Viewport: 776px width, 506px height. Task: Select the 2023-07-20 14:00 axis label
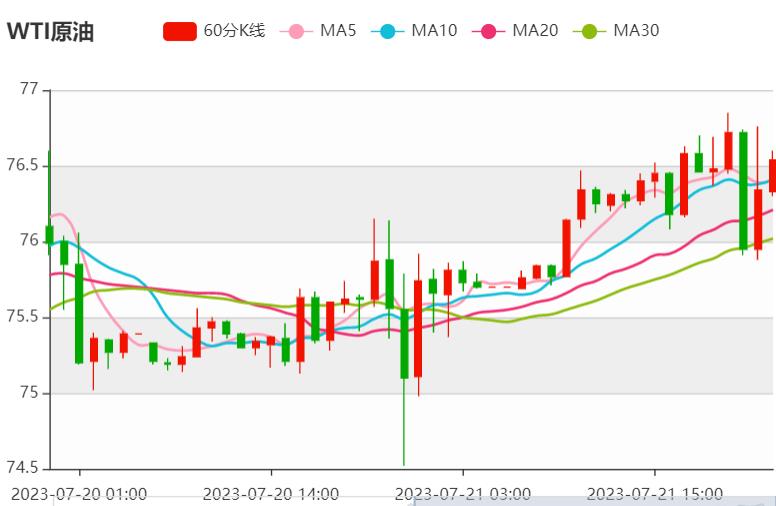pyautogui.click(x=270, y=494)
